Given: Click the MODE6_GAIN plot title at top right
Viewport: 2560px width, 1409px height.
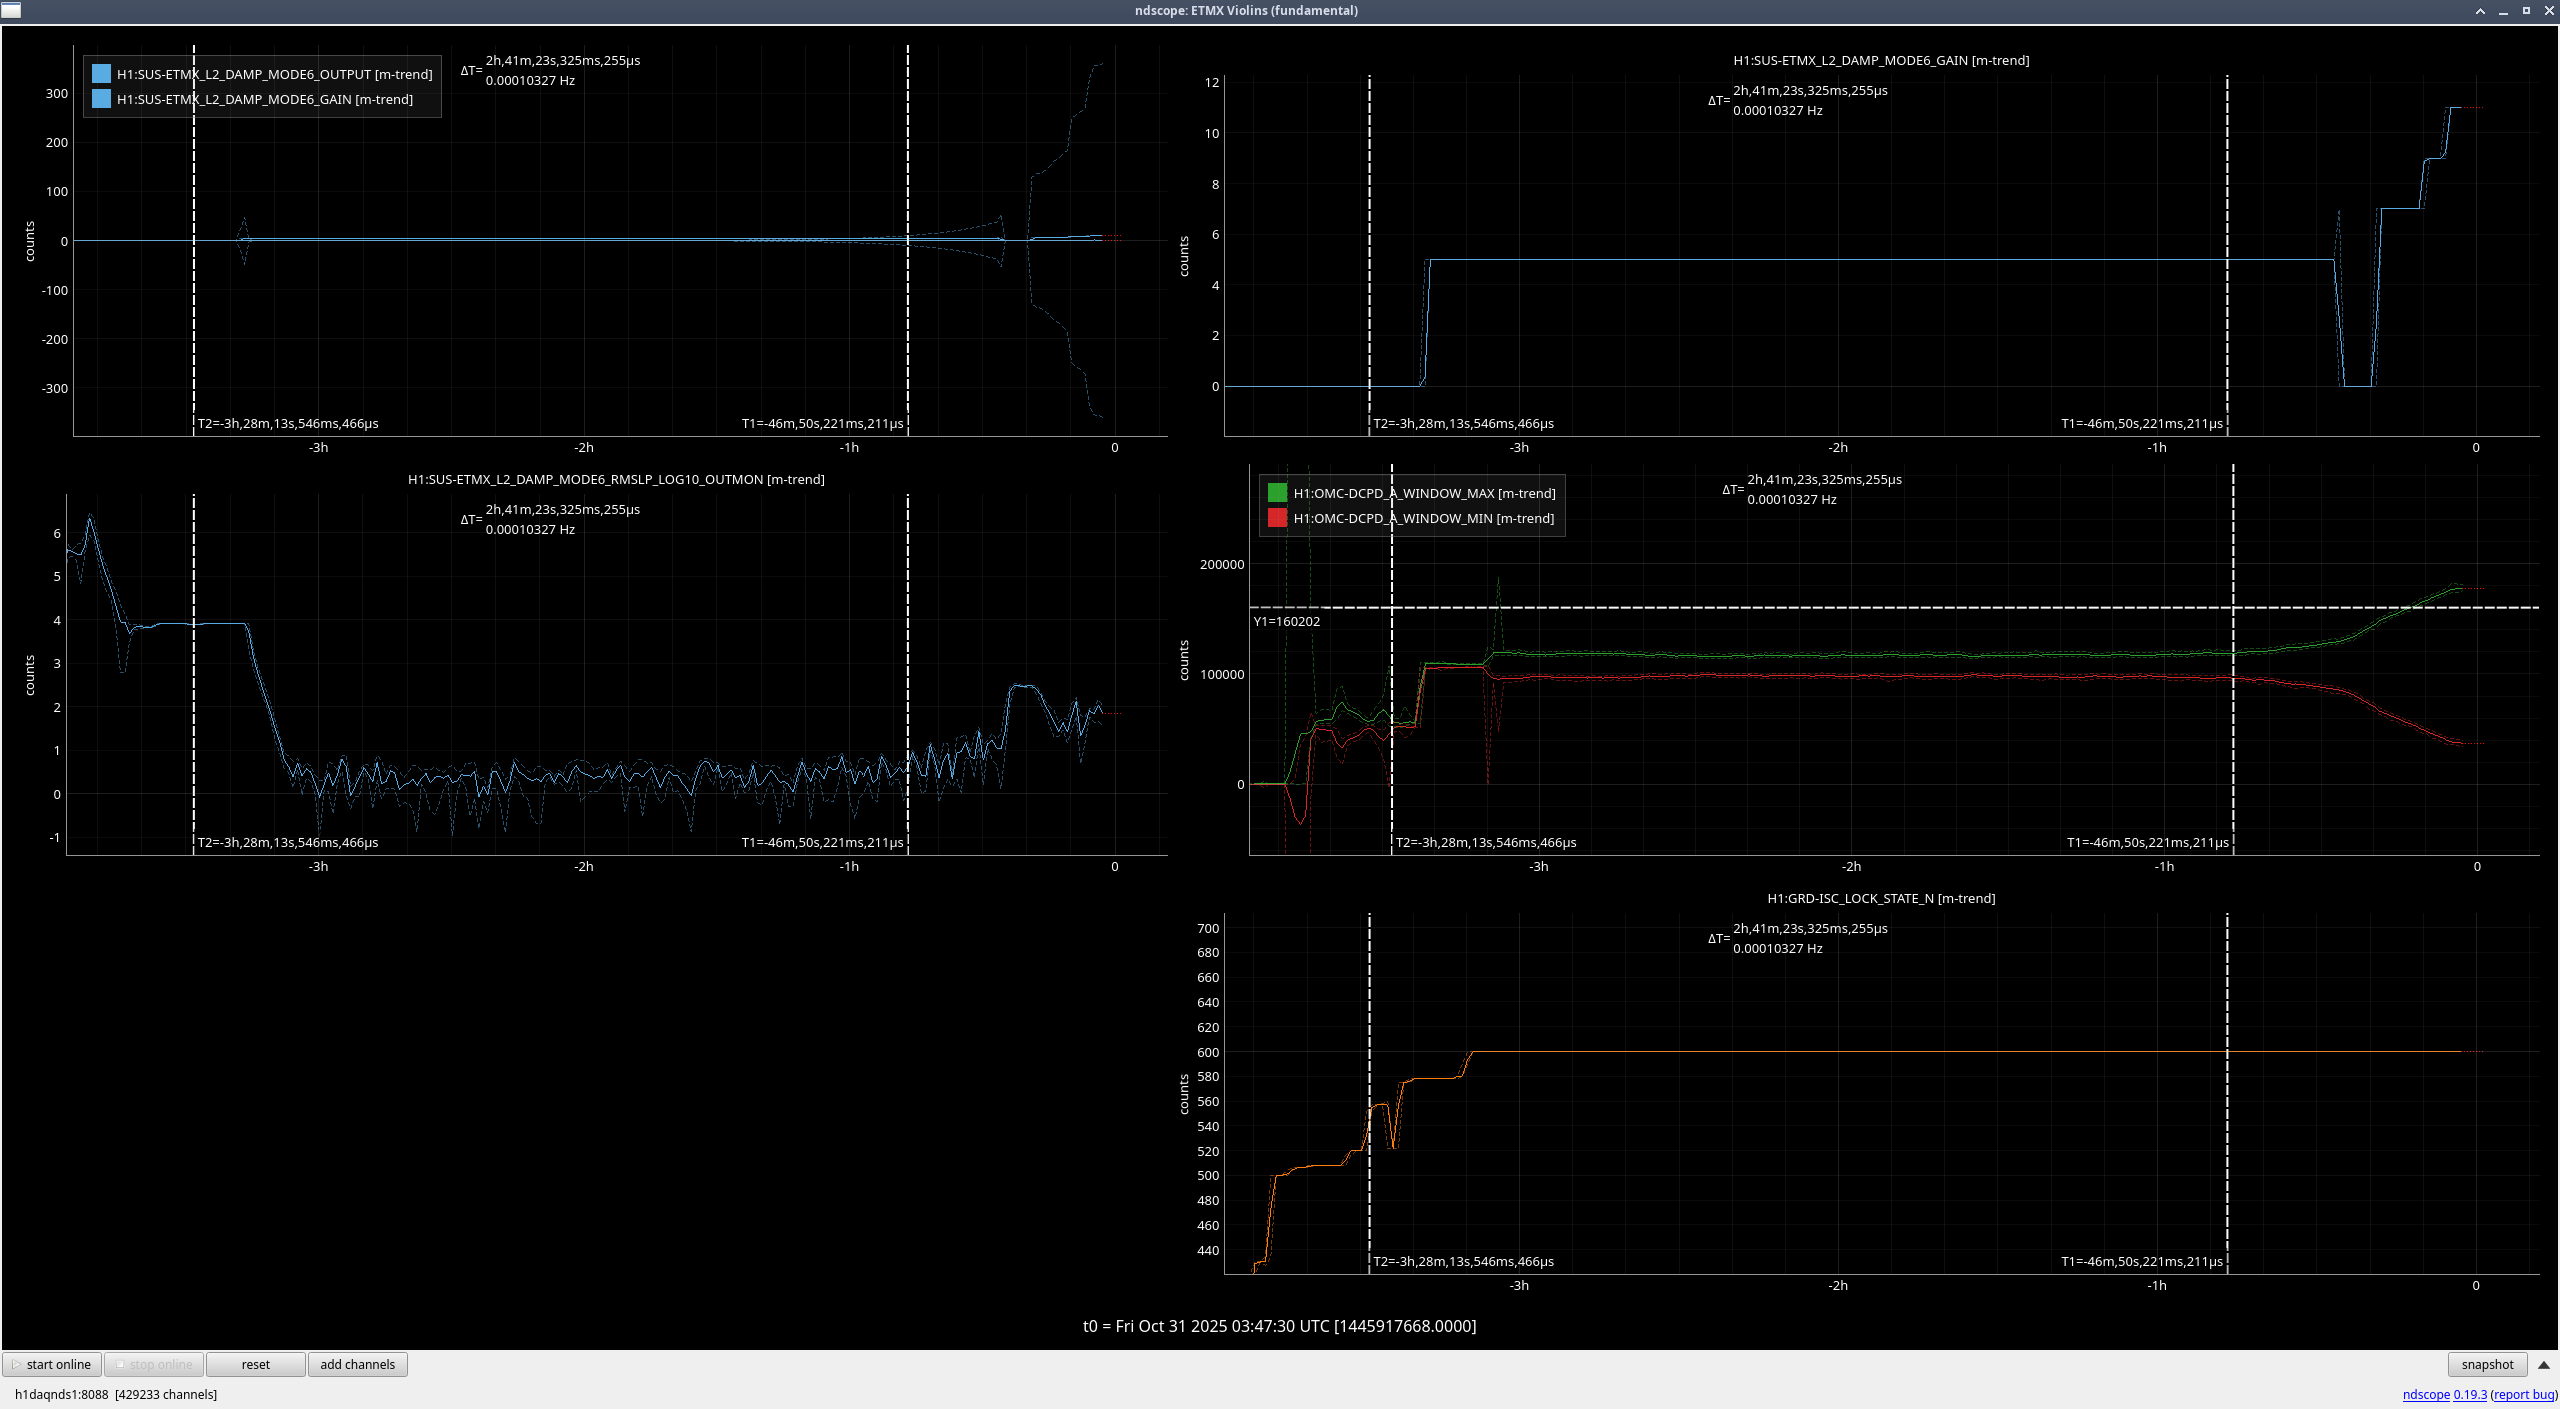Looking at the screenshot, I should tap(1880, 60).
